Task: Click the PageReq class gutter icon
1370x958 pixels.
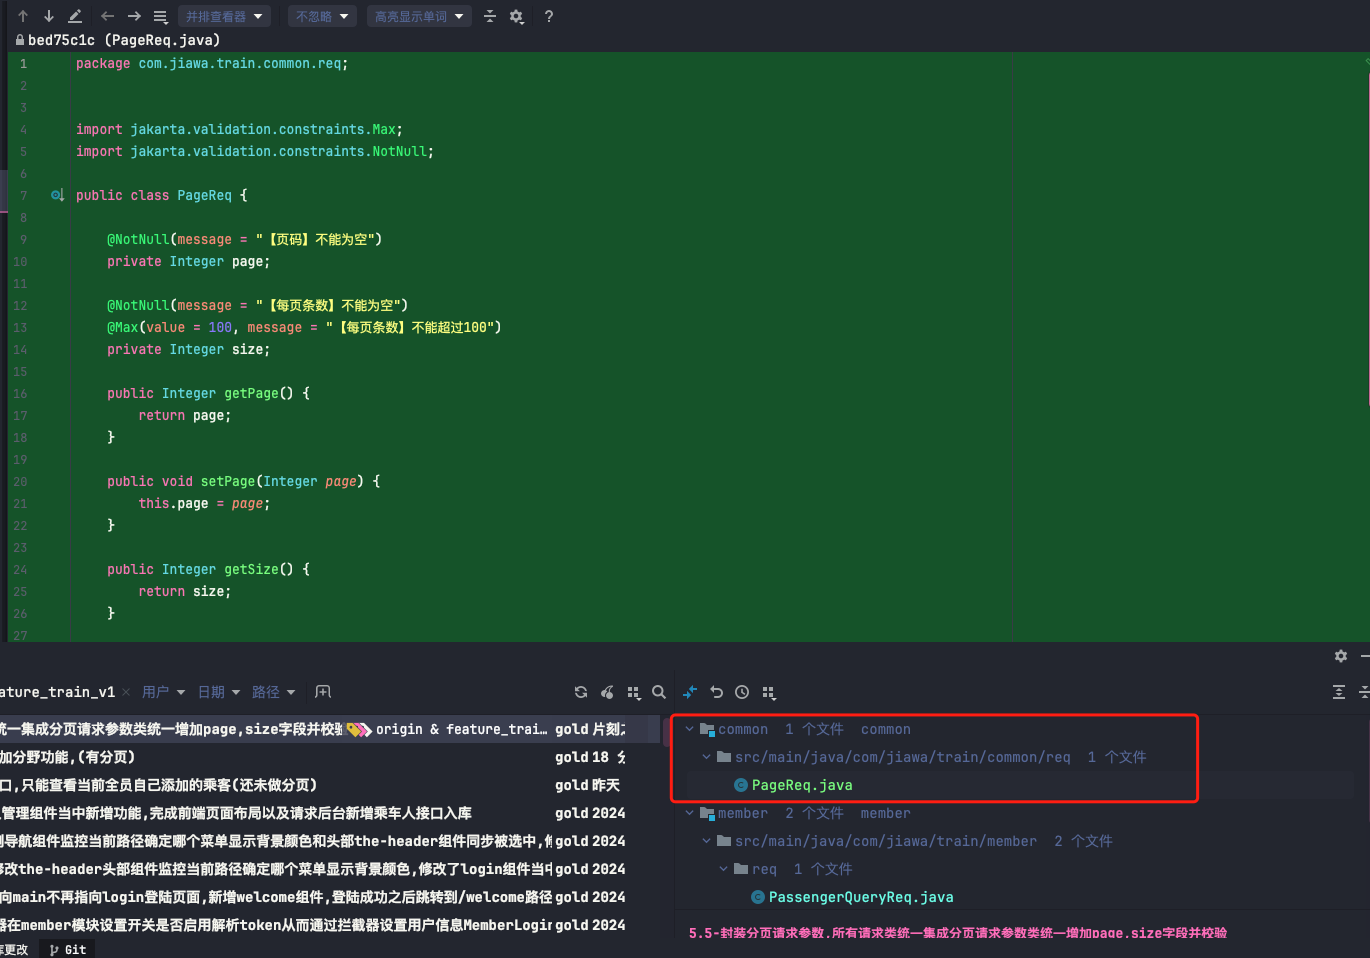Action: pos(57,195)
